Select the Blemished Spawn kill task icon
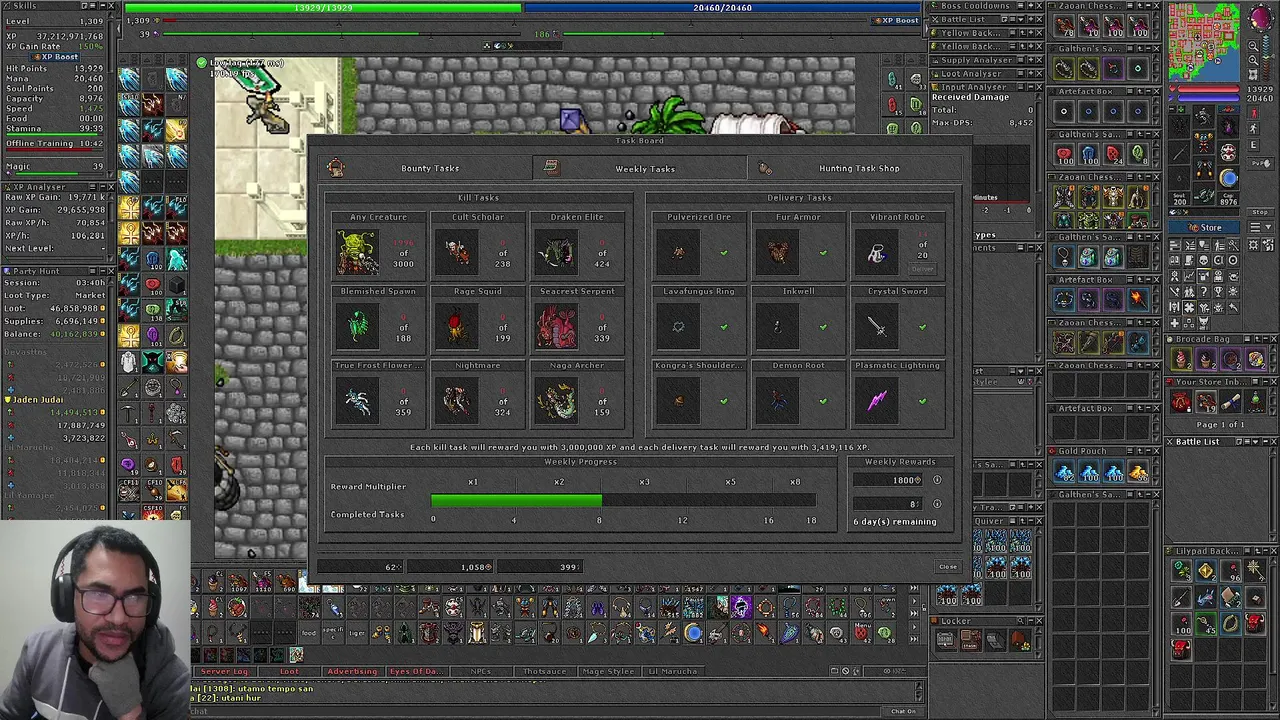Screen dimensions: 1280x720 358,327
